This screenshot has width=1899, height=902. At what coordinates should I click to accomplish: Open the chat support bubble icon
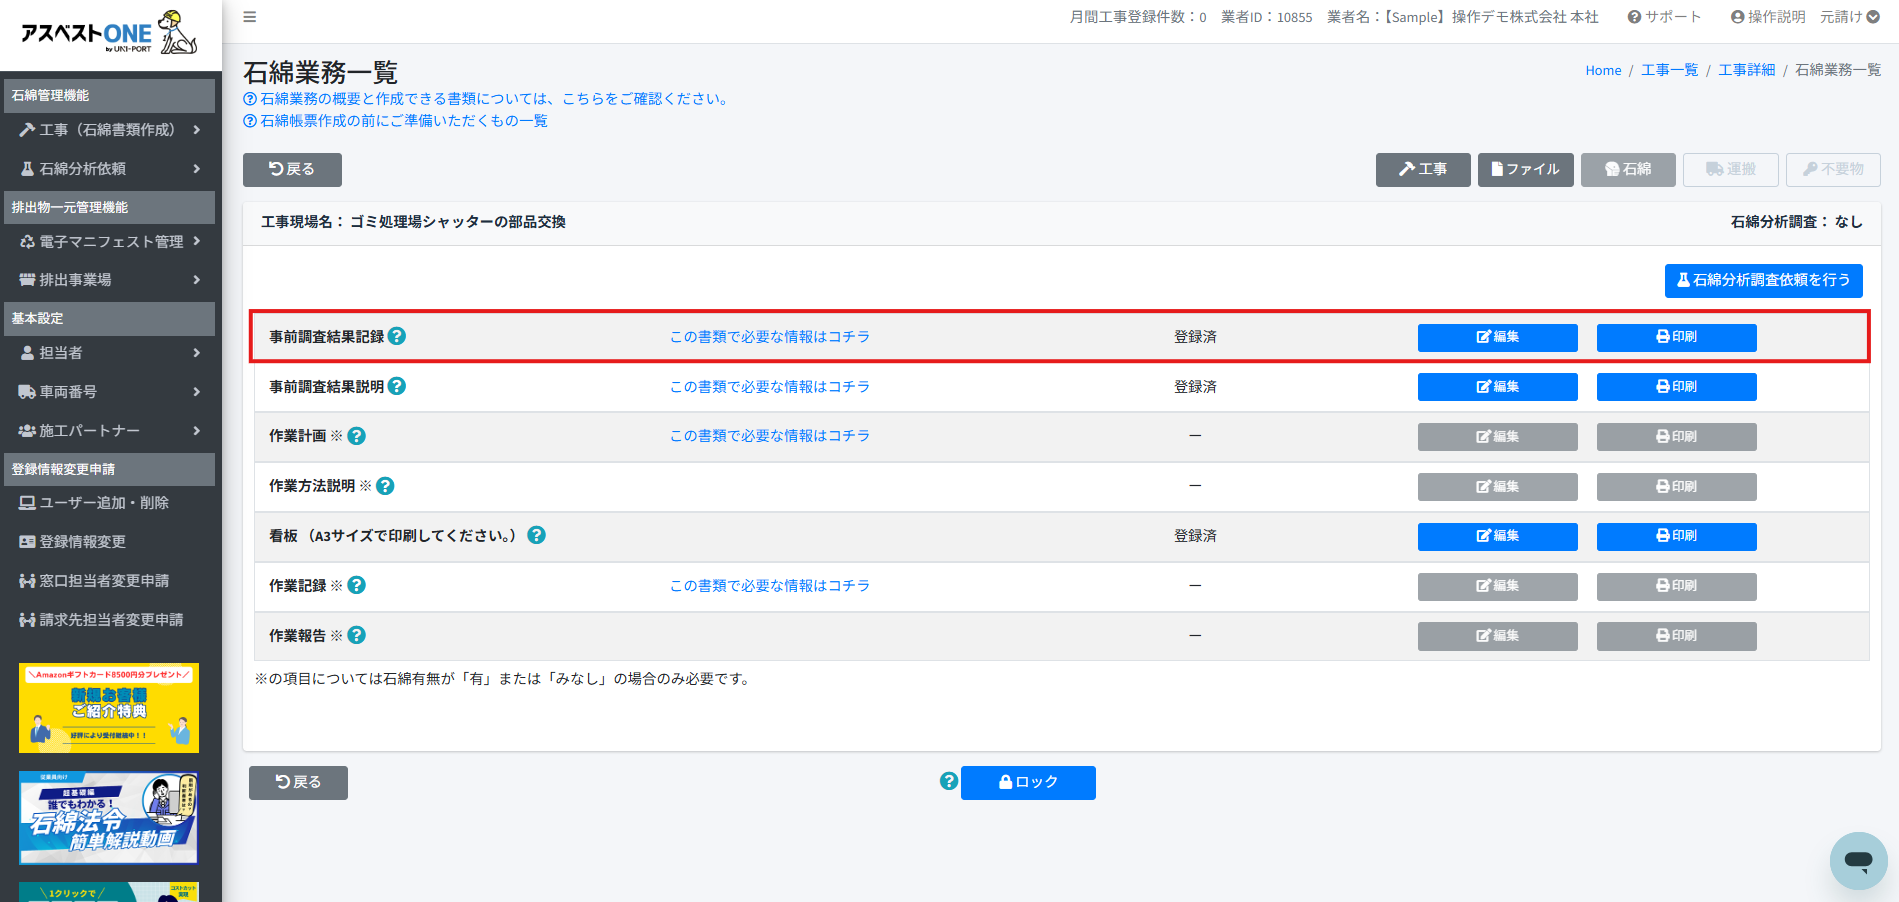(1858, 860)
